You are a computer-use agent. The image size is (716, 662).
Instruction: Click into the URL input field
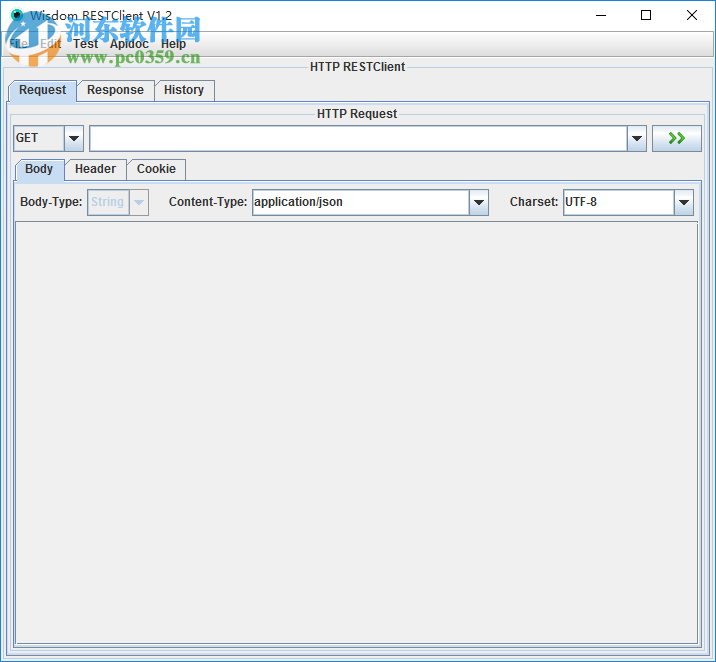coord(358,138)
